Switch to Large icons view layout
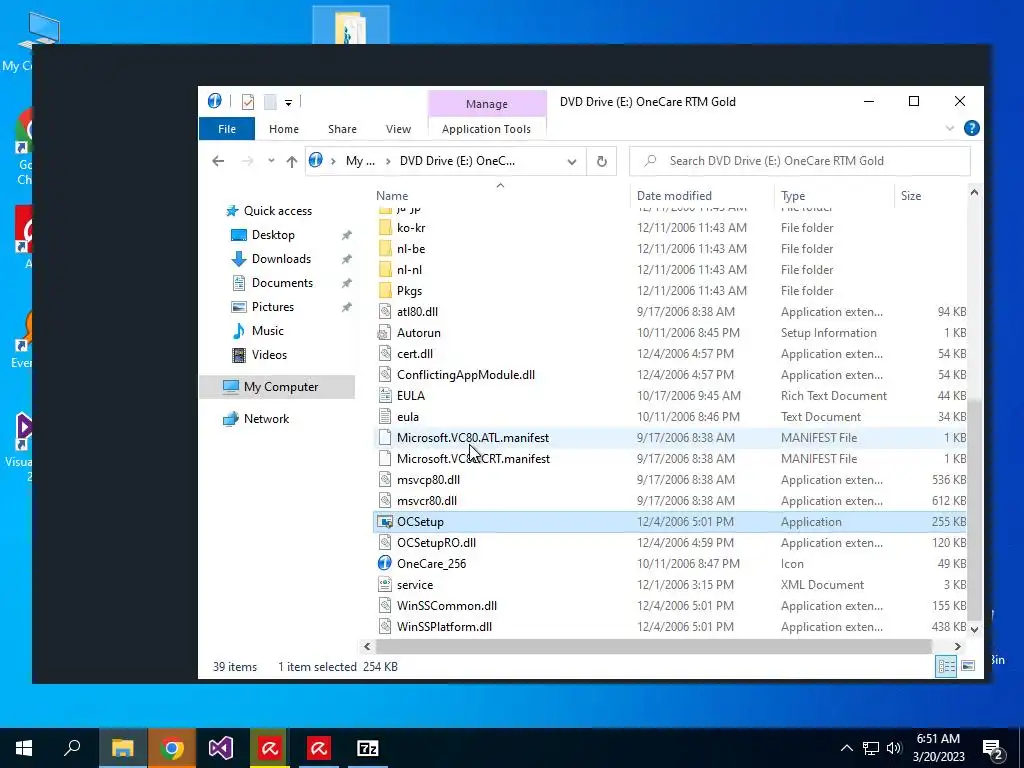Viewport: 1024px width, 768px height. pyautogui.click(x=968, y=666)
